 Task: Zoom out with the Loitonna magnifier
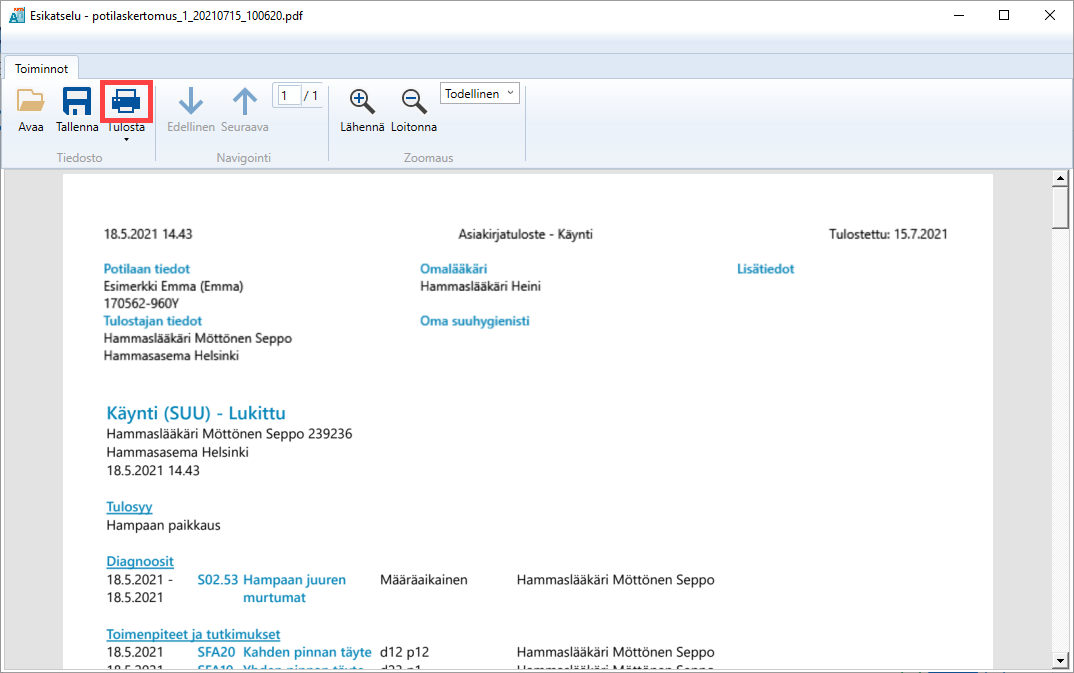(414, 109)
